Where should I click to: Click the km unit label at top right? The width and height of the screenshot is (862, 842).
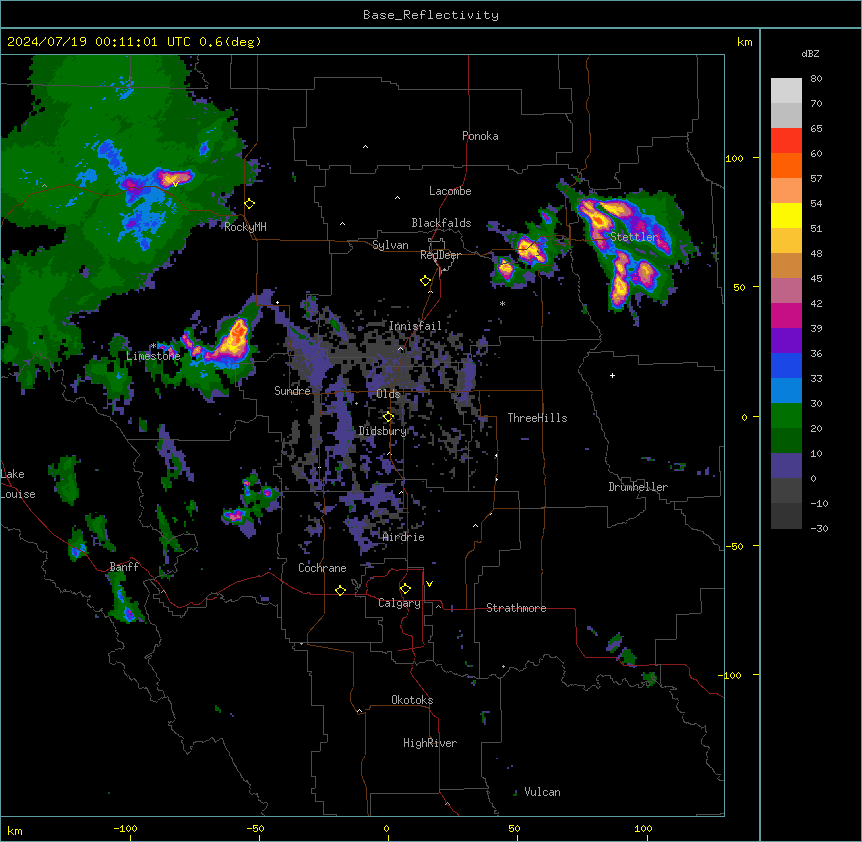point(744,42)
